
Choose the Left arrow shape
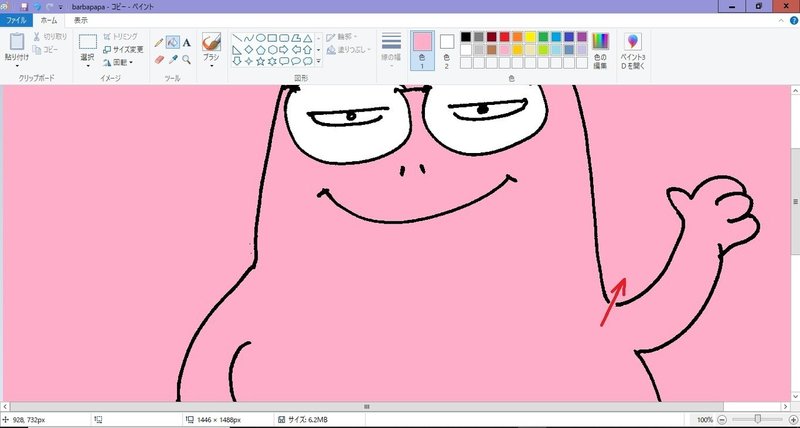click(x=296, y=50)
